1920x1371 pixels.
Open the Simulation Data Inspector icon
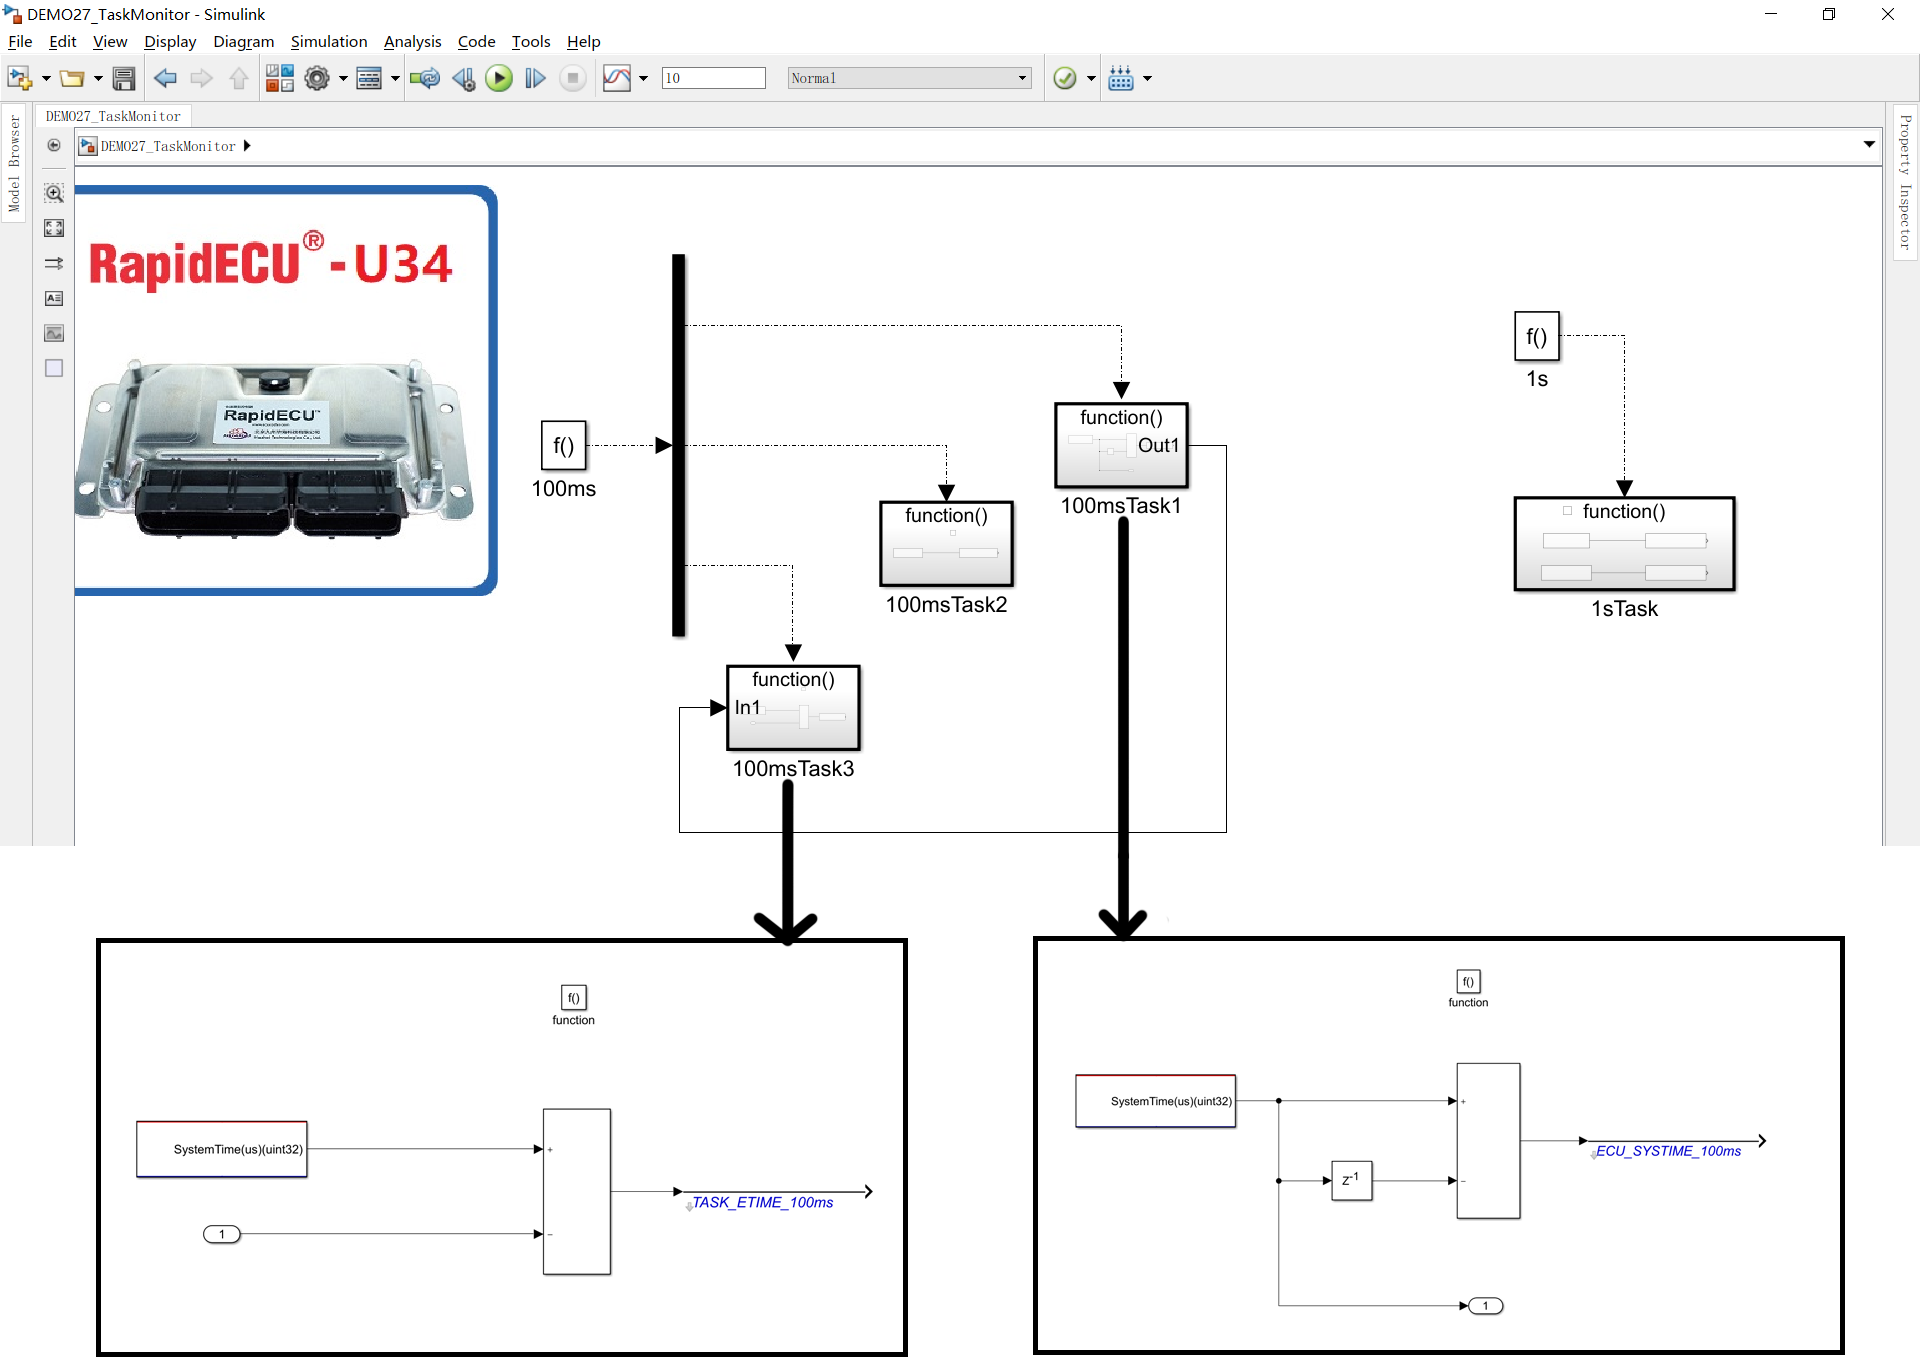click(617, 78)
